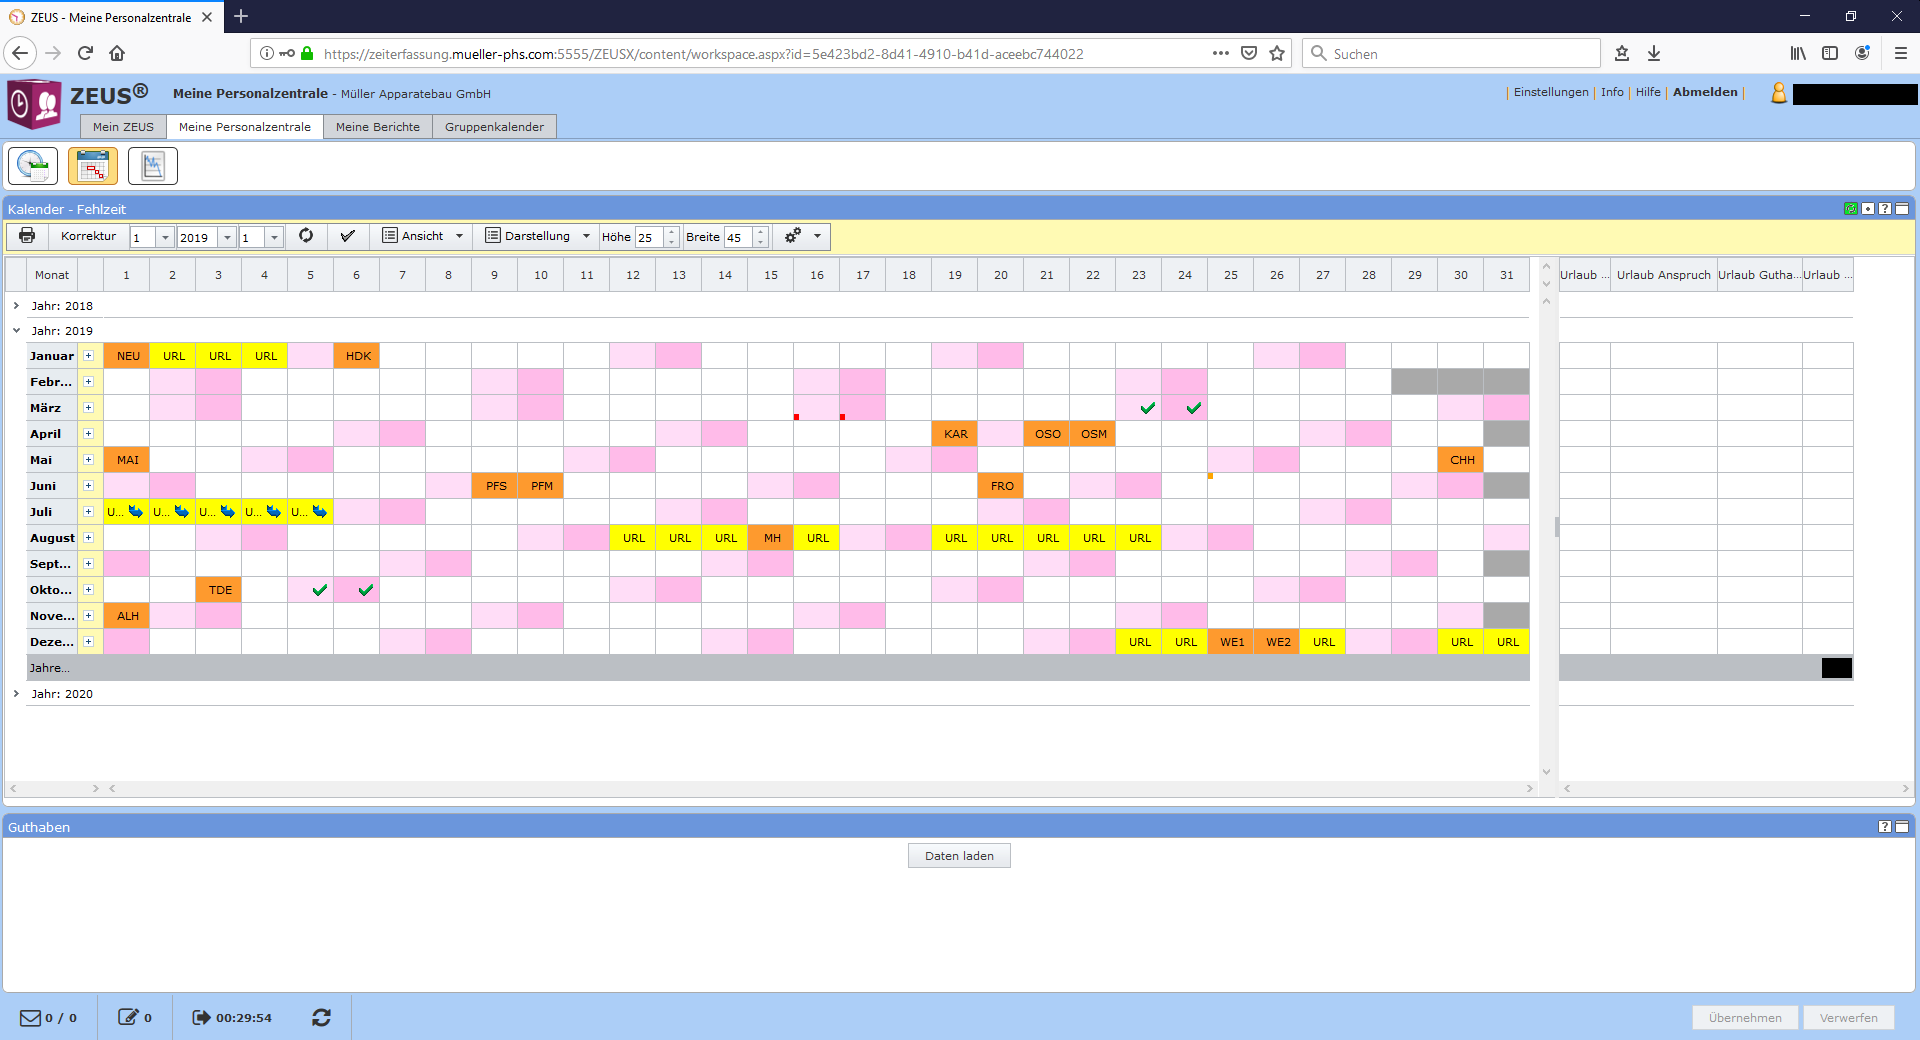
Task: Click the Höhe value input field
Action: pos(648,237)
